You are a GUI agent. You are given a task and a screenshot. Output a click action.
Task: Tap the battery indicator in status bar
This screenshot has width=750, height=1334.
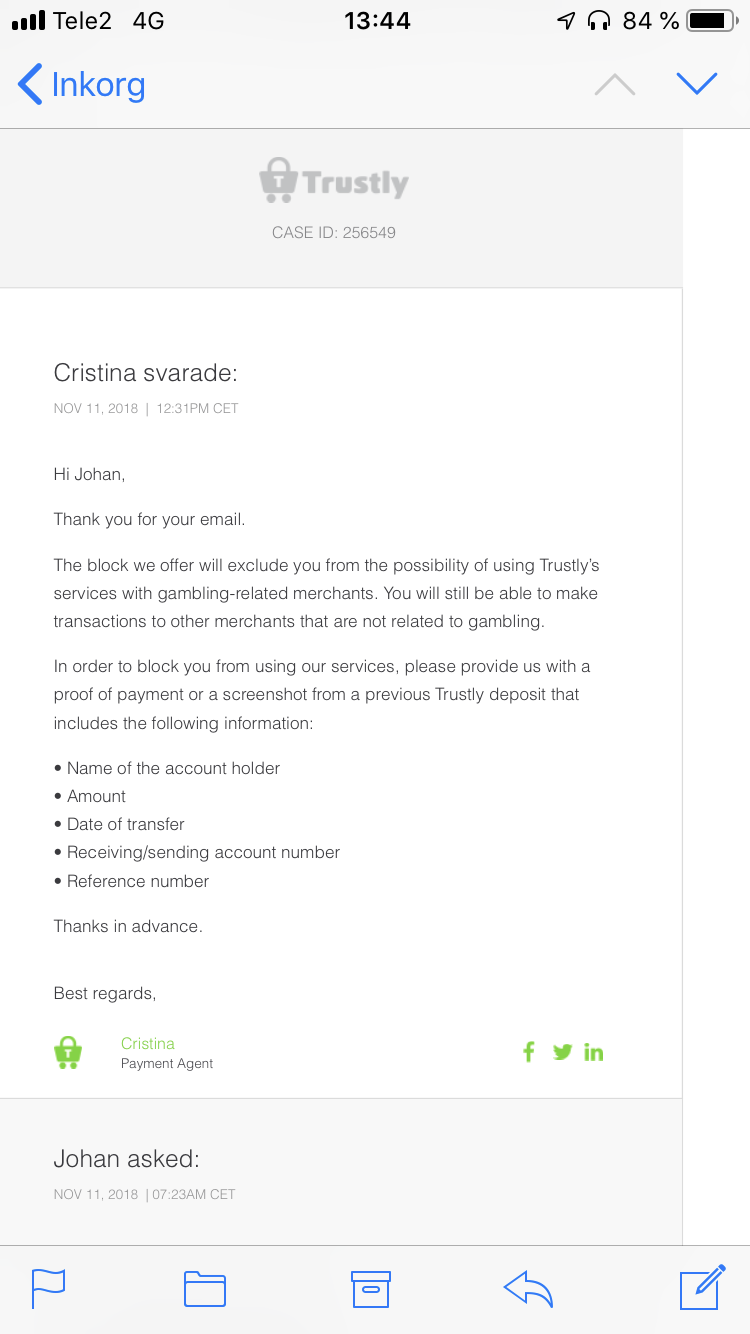pos(712,20)
